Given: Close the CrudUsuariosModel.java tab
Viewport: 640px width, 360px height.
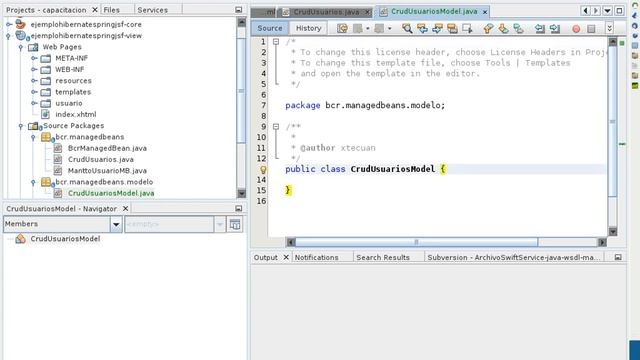Looking at the screenshot, I should coord(485,12).
